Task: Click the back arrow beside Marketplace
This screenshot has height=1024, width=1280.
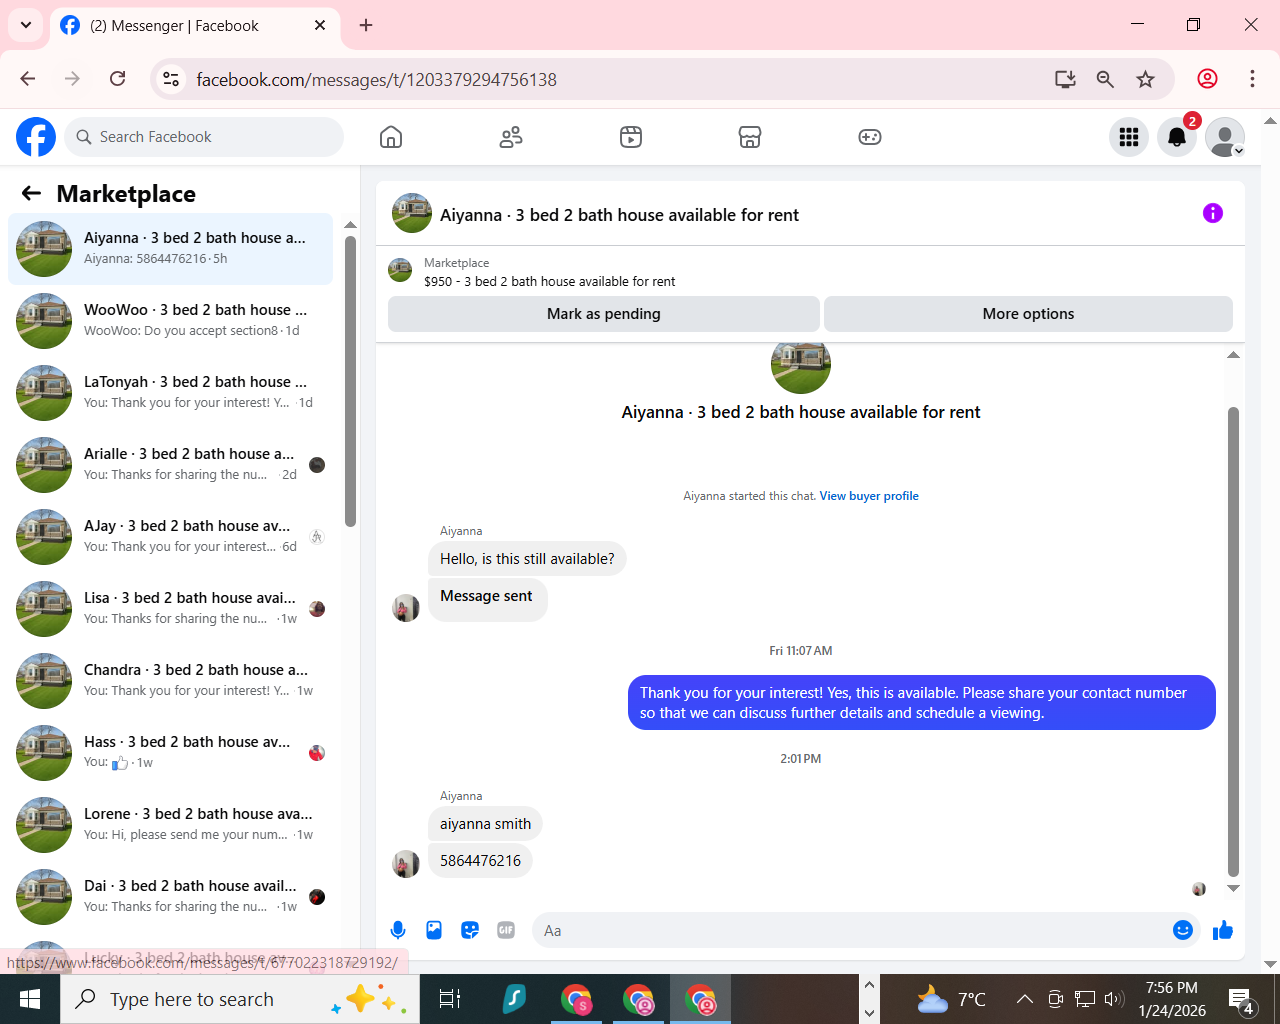Action: [32, 193]
